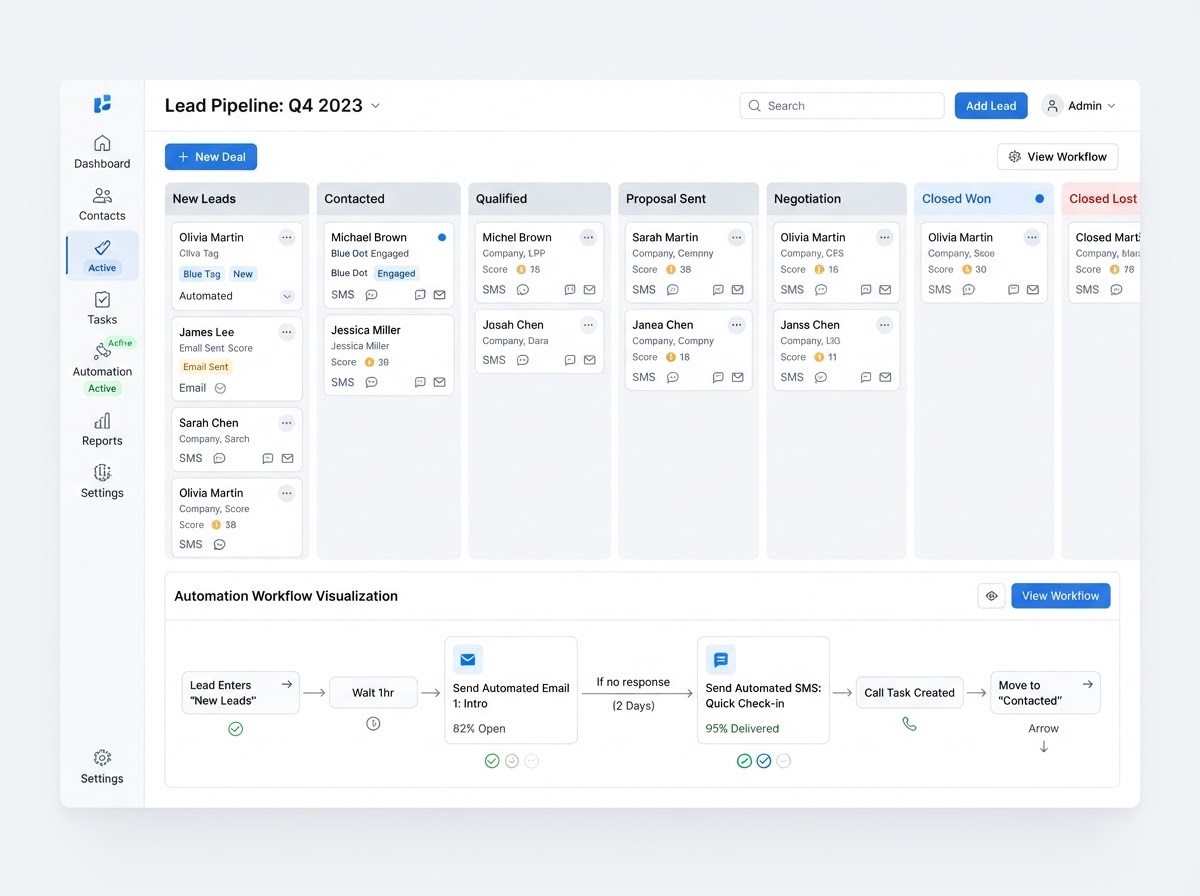Select the Proposal Sent column header
Image resolution: width=1200 pixels, height=896 pixels.
[688, 199]
